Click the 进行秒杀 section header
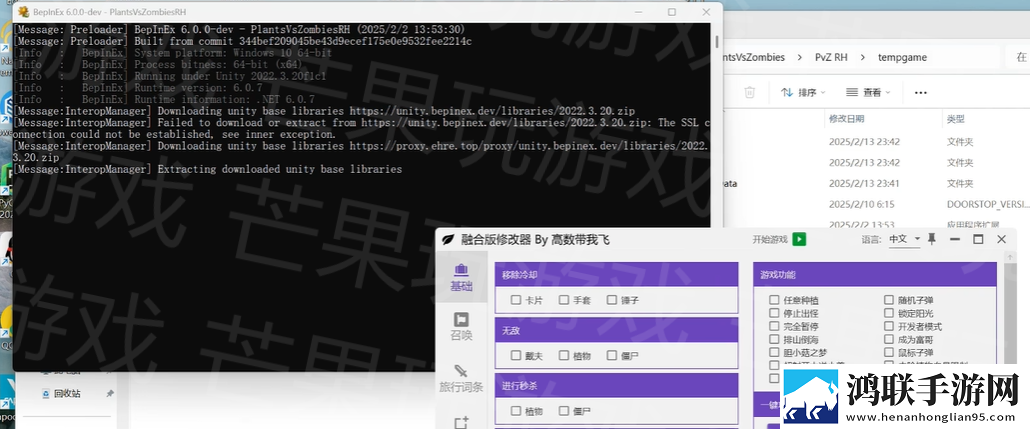This screenshot has width=1030, height=429. pos(616,386)
